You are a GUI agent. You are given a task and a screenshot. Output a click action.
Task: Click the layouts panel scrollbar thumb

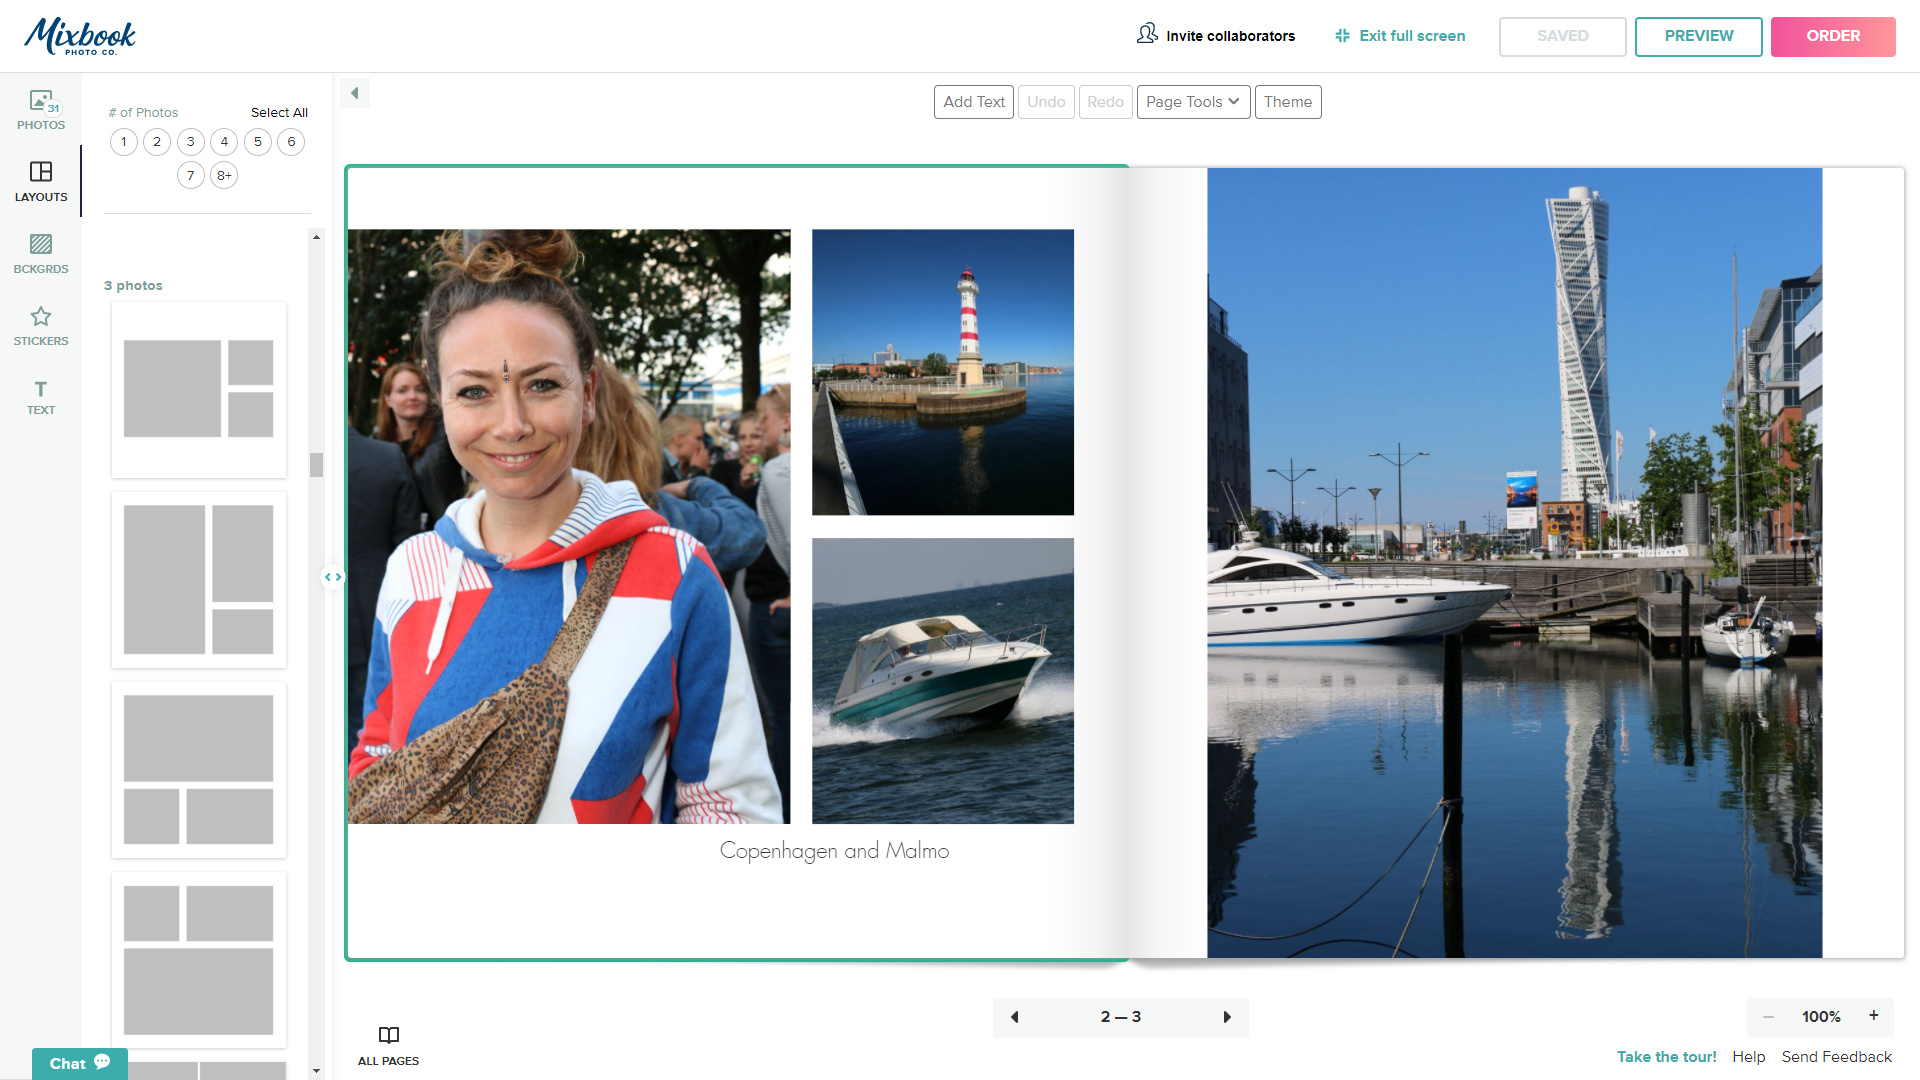[316, 465]
